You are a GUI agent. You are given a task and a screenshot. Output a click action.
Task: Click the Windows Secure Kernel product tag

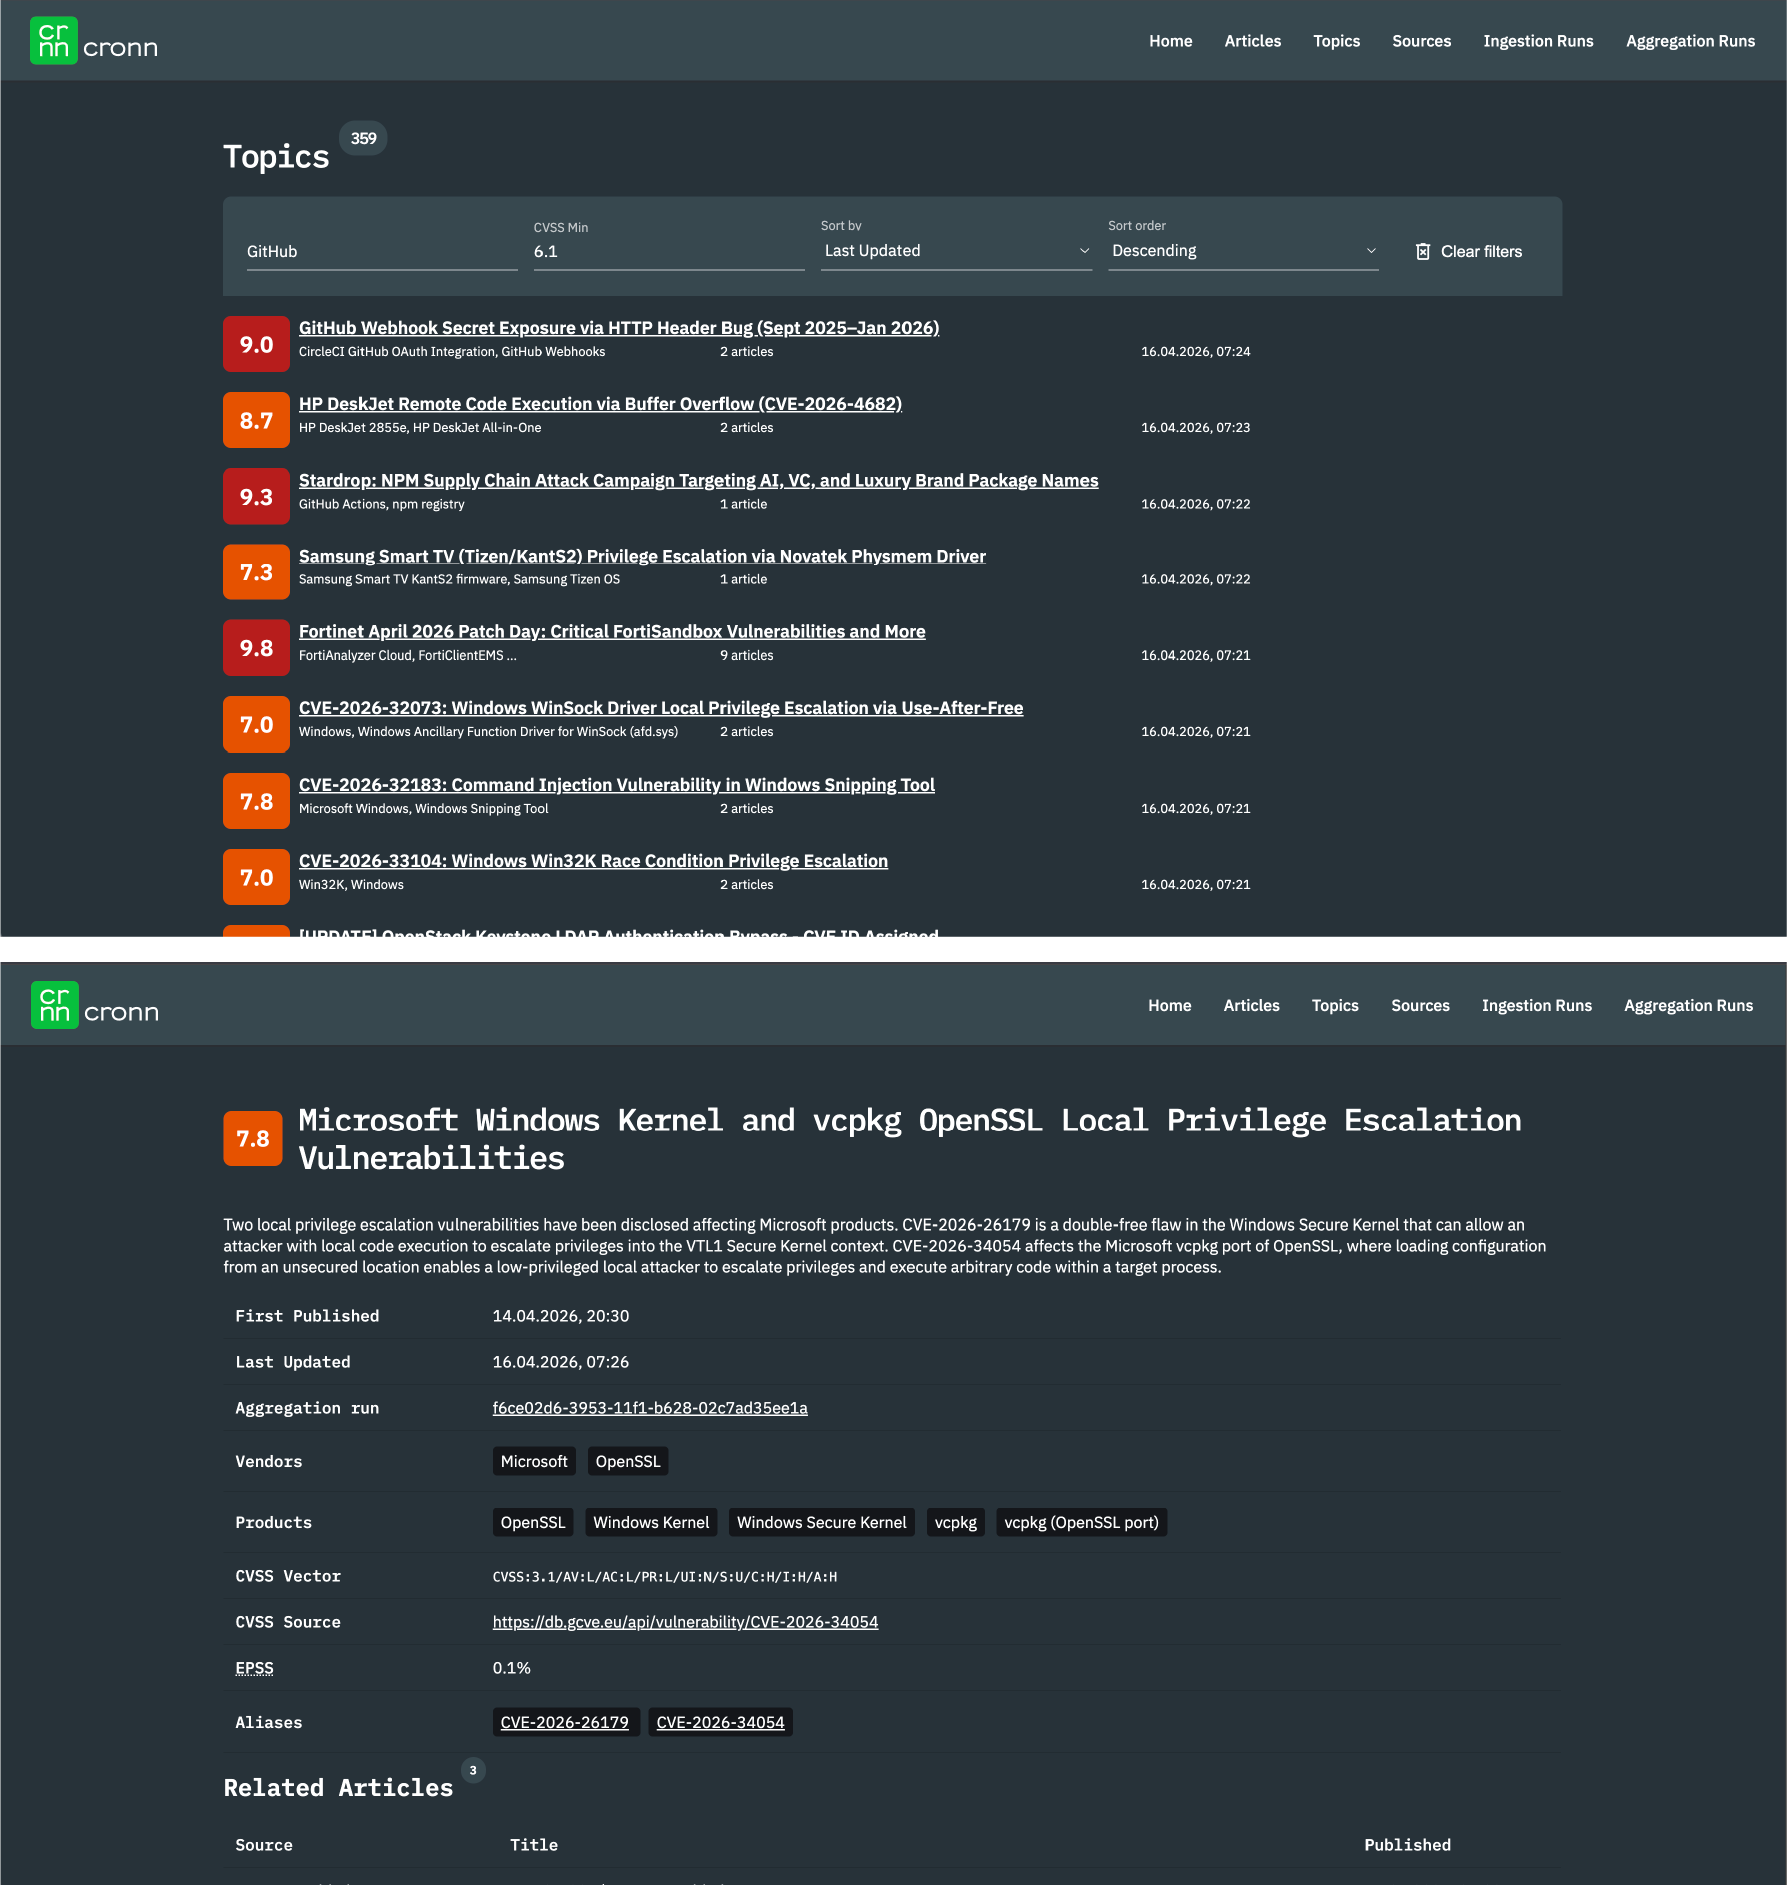pos(822,1522)
